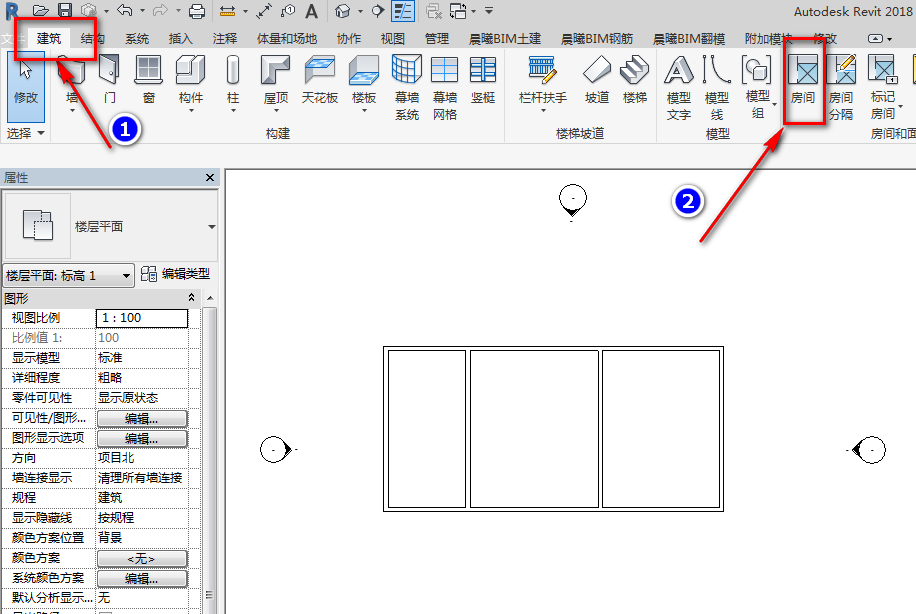This screenshot has height=614, width=916.
Task: Open a file via the folder icon
Action: (40, 11)
